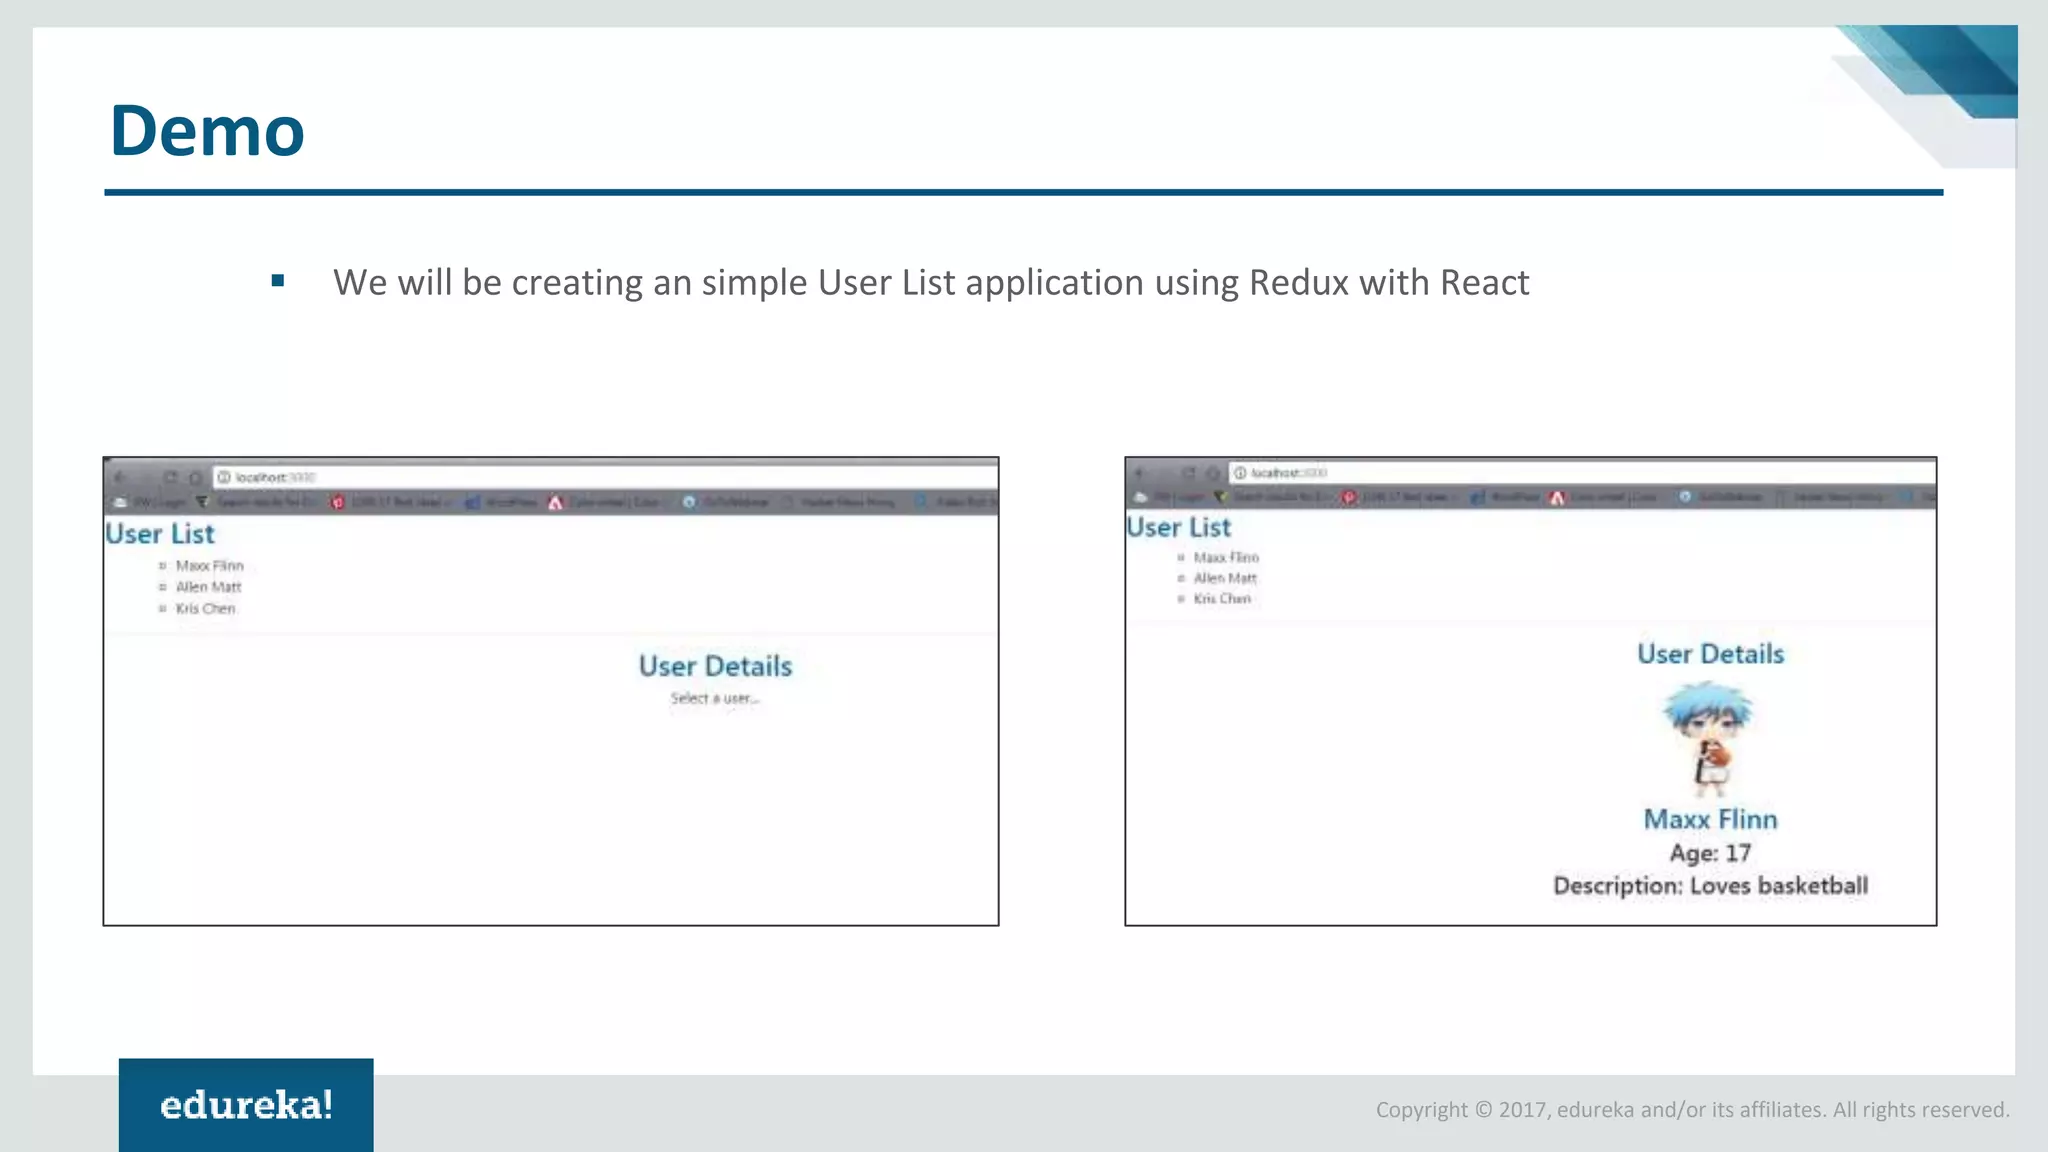This screenshot has width=2048, height=1152.
Task: Click the right browser's localhost address bar
Action: 1582,472
